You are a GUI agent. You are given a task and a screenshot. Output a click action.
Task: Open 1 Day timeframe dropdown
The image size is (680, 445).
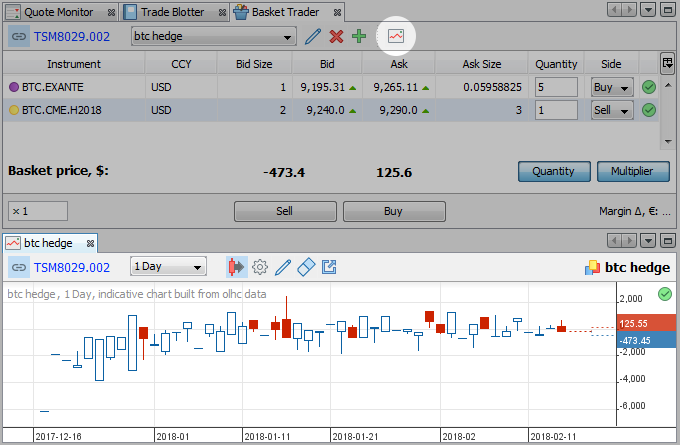(x=168, y=266)
